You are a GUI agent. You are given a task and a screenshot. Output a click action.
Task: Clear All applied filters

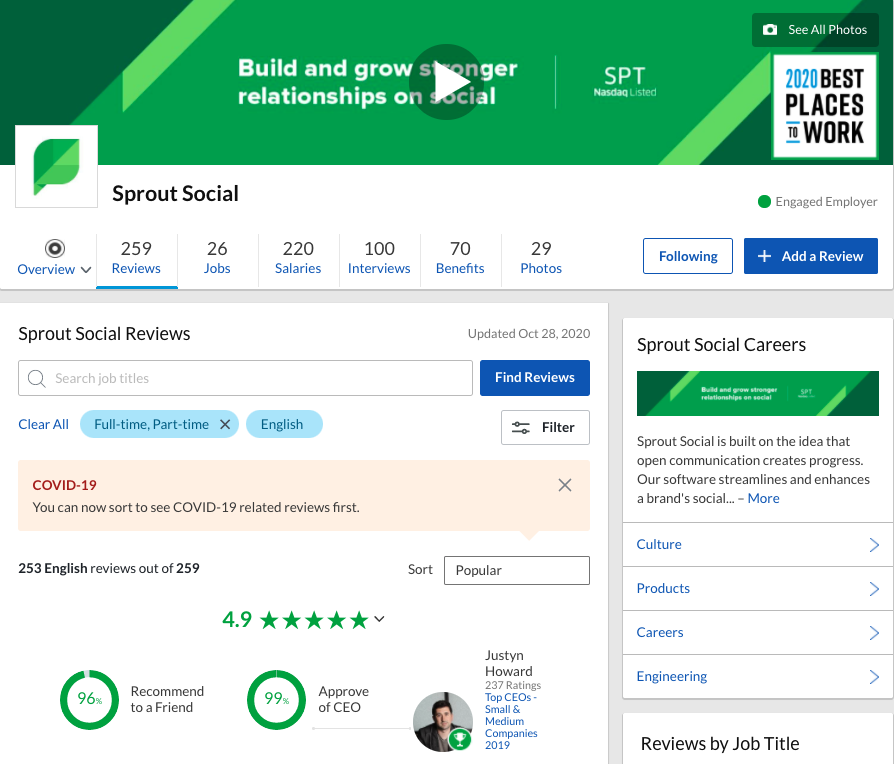pos(43,424)
